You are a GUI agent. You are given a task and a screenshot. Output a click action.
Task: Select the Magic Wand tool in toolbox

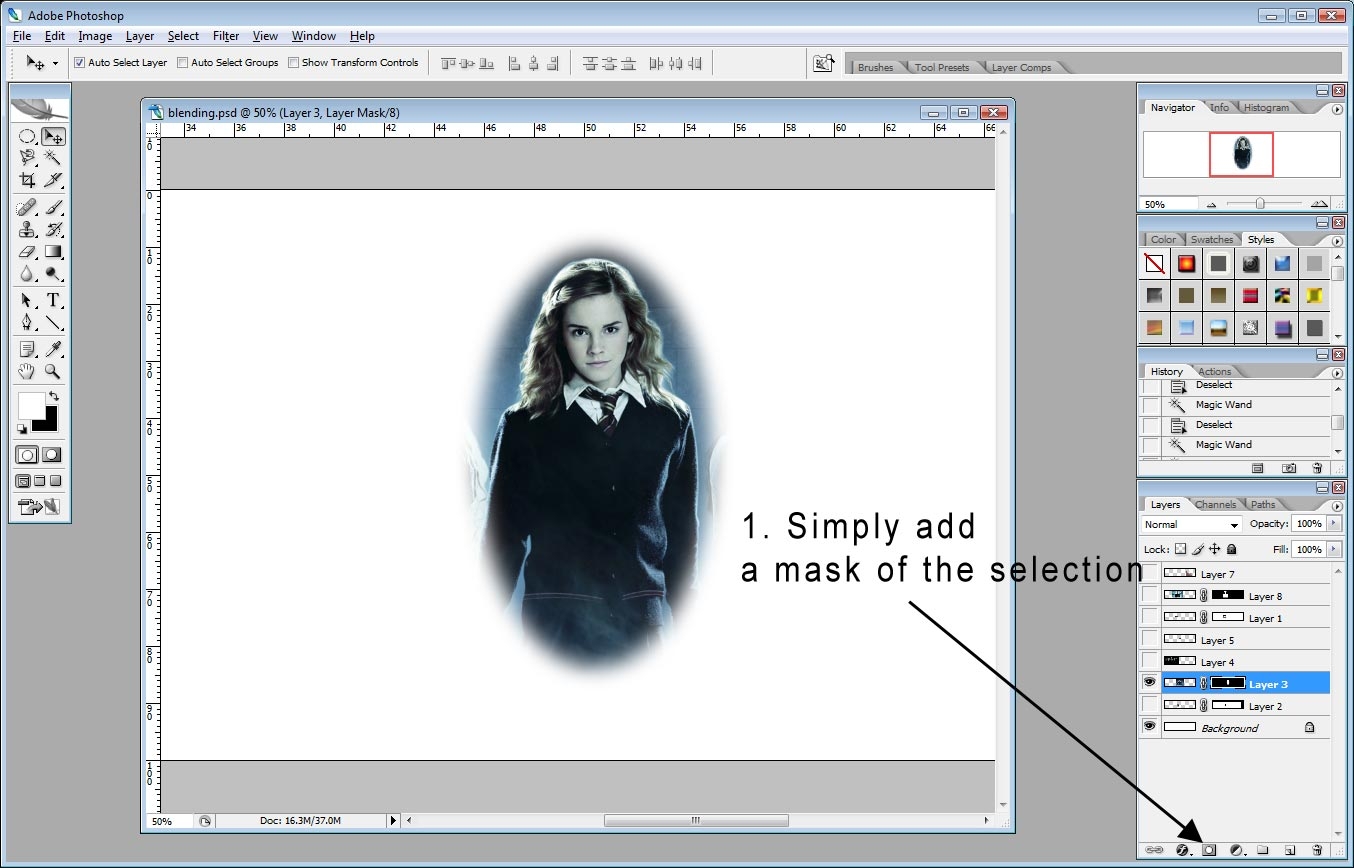[x=53, y=158]
